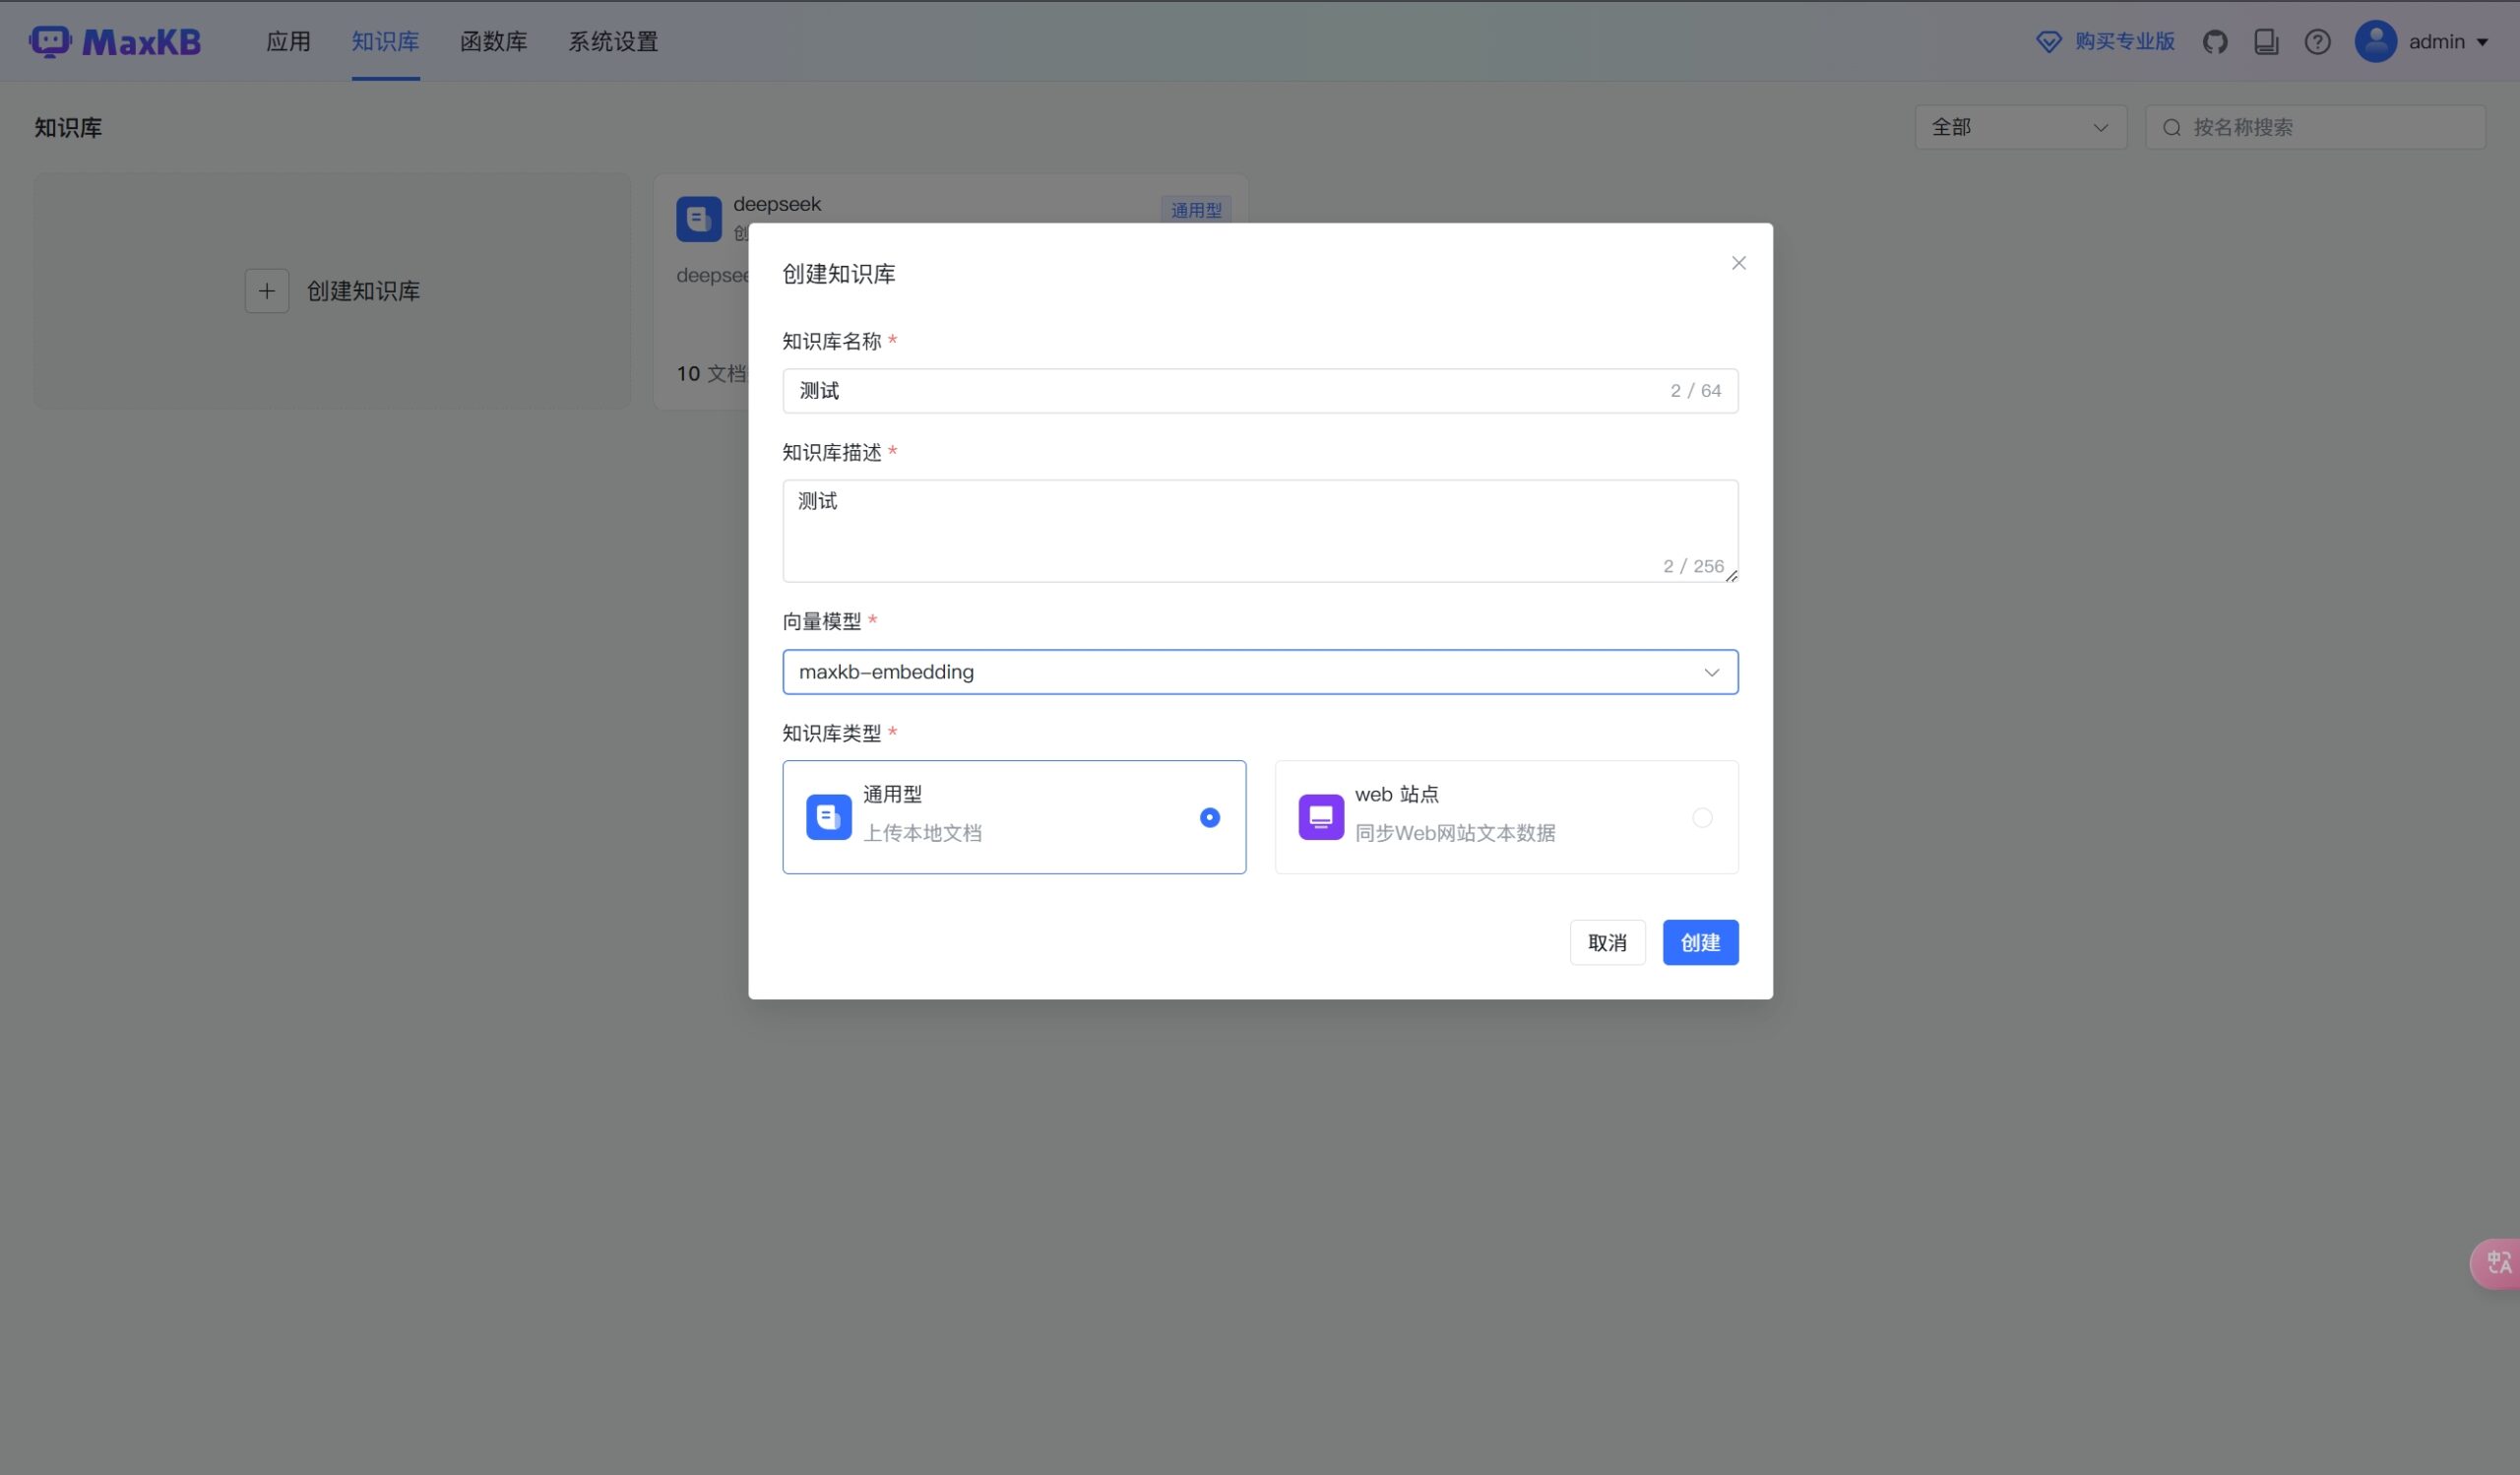Click the admin user avatar

pos(2375,42)
